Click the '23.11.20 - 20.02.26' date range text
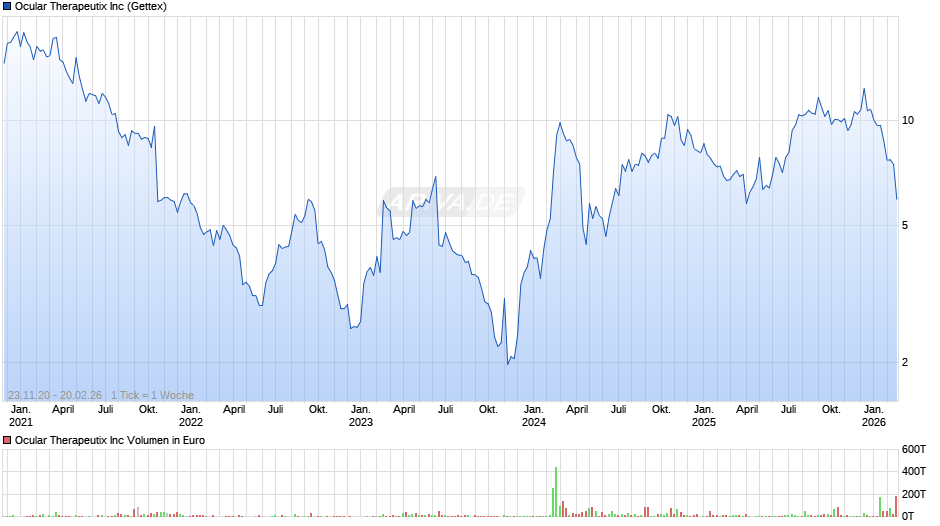This screenshot has width=940, height=526. pyautogui.click(x=55, y=395)
